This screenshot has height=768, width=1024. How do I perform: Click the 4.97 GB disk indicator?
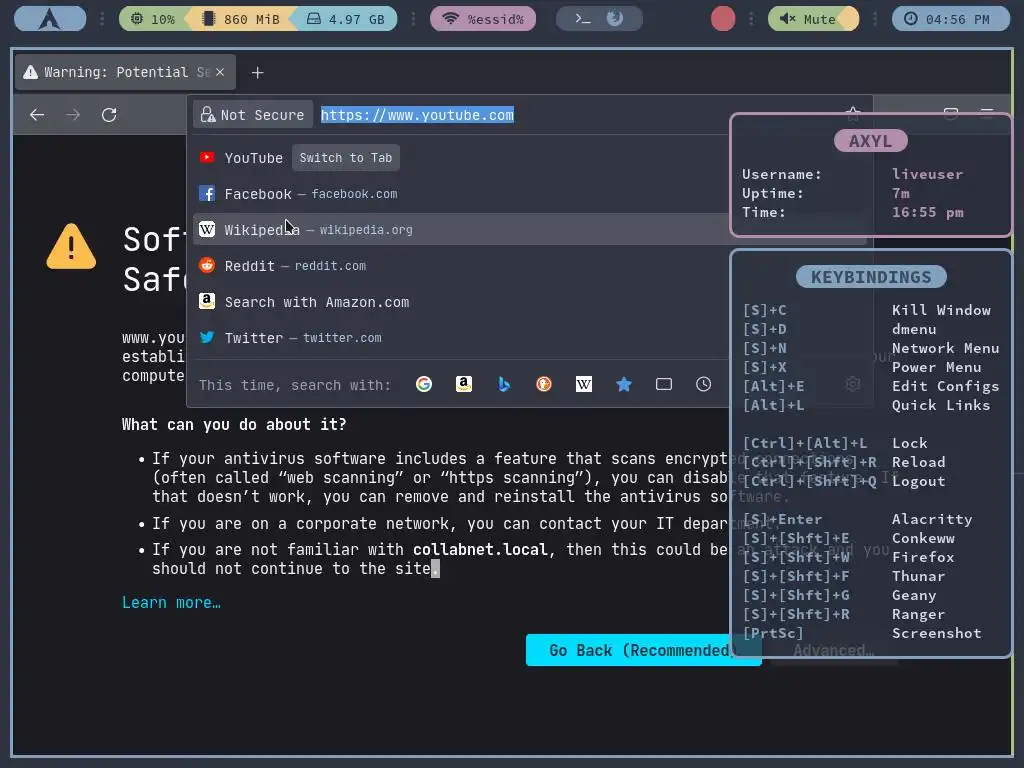point(346,19)
